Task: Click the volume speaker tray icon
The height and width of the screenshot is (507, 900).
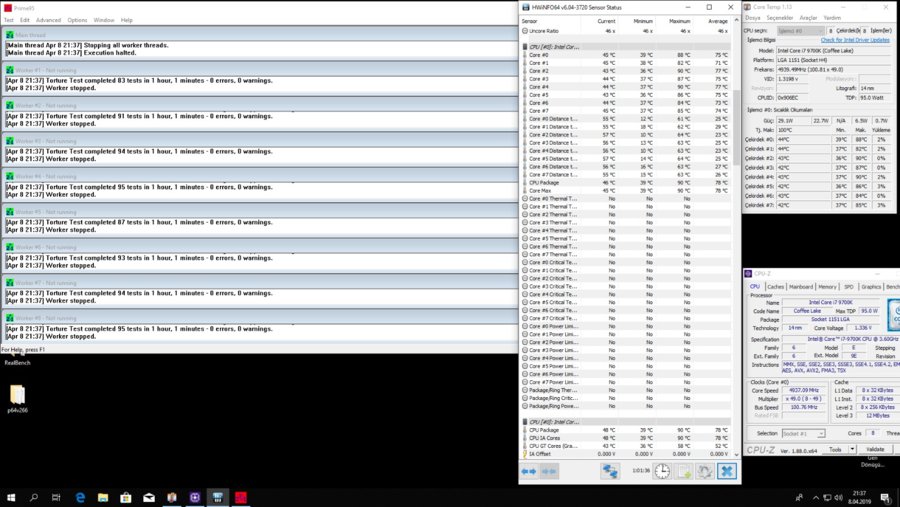Action: (839, 498)
